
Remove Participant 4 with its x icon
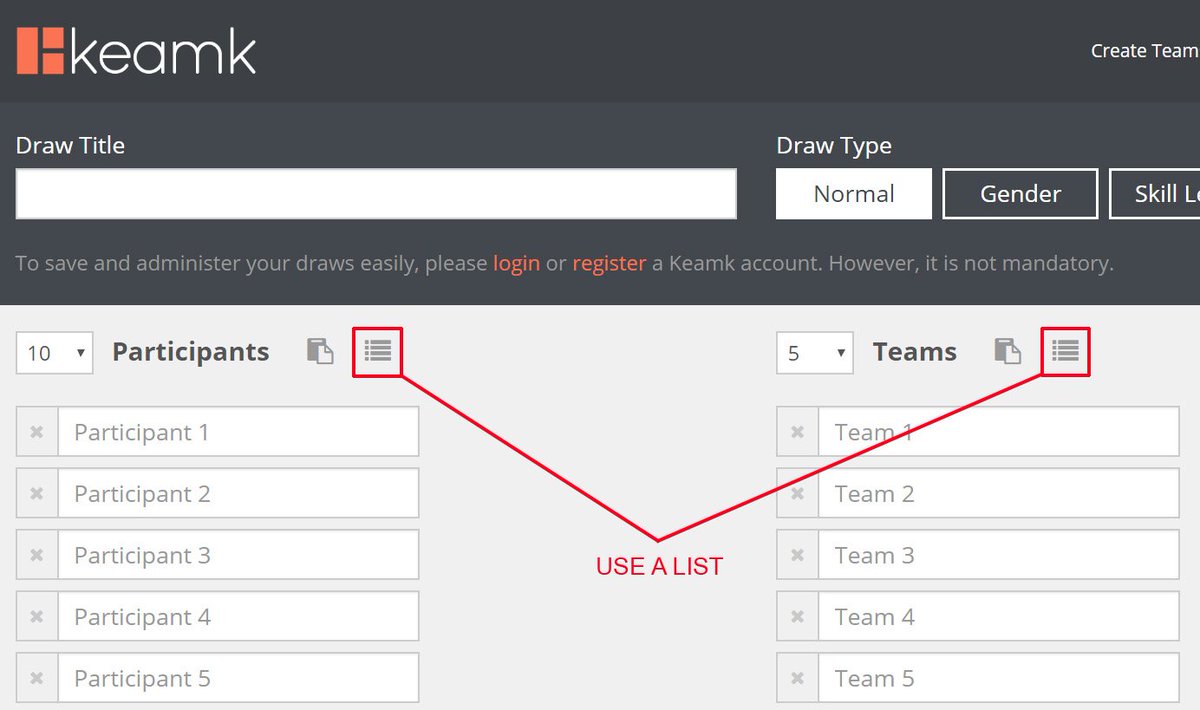click(x=37, y=617)
